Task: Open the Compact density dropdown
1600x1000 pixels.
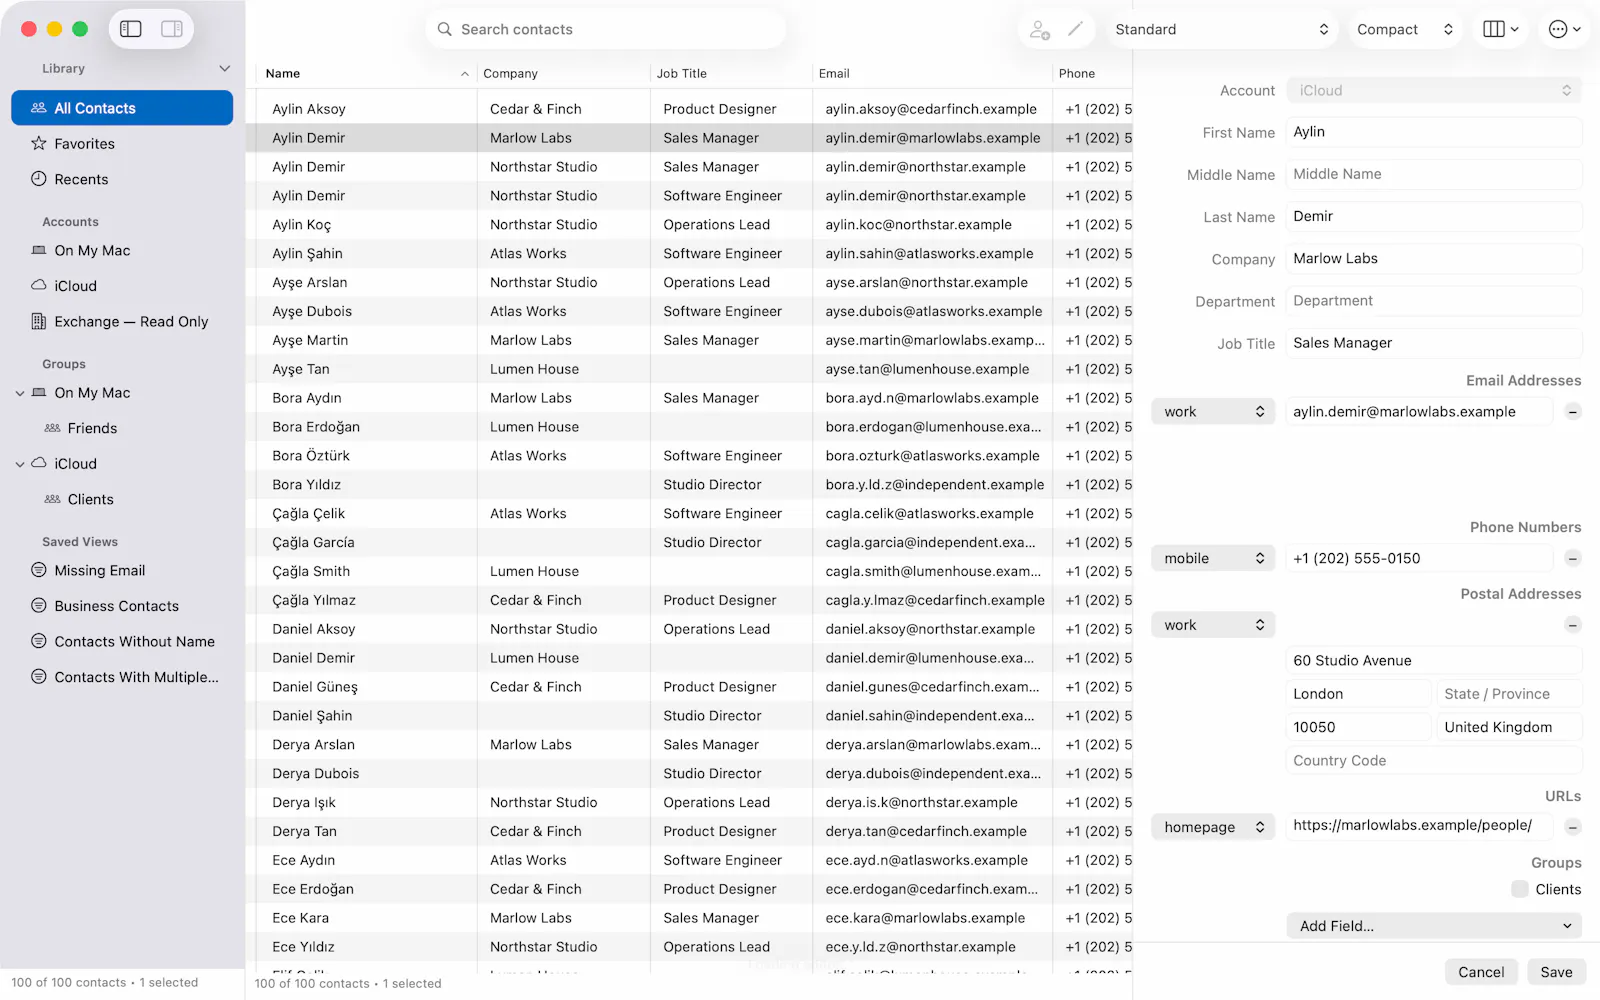Action: click(x=1404, y=29)
